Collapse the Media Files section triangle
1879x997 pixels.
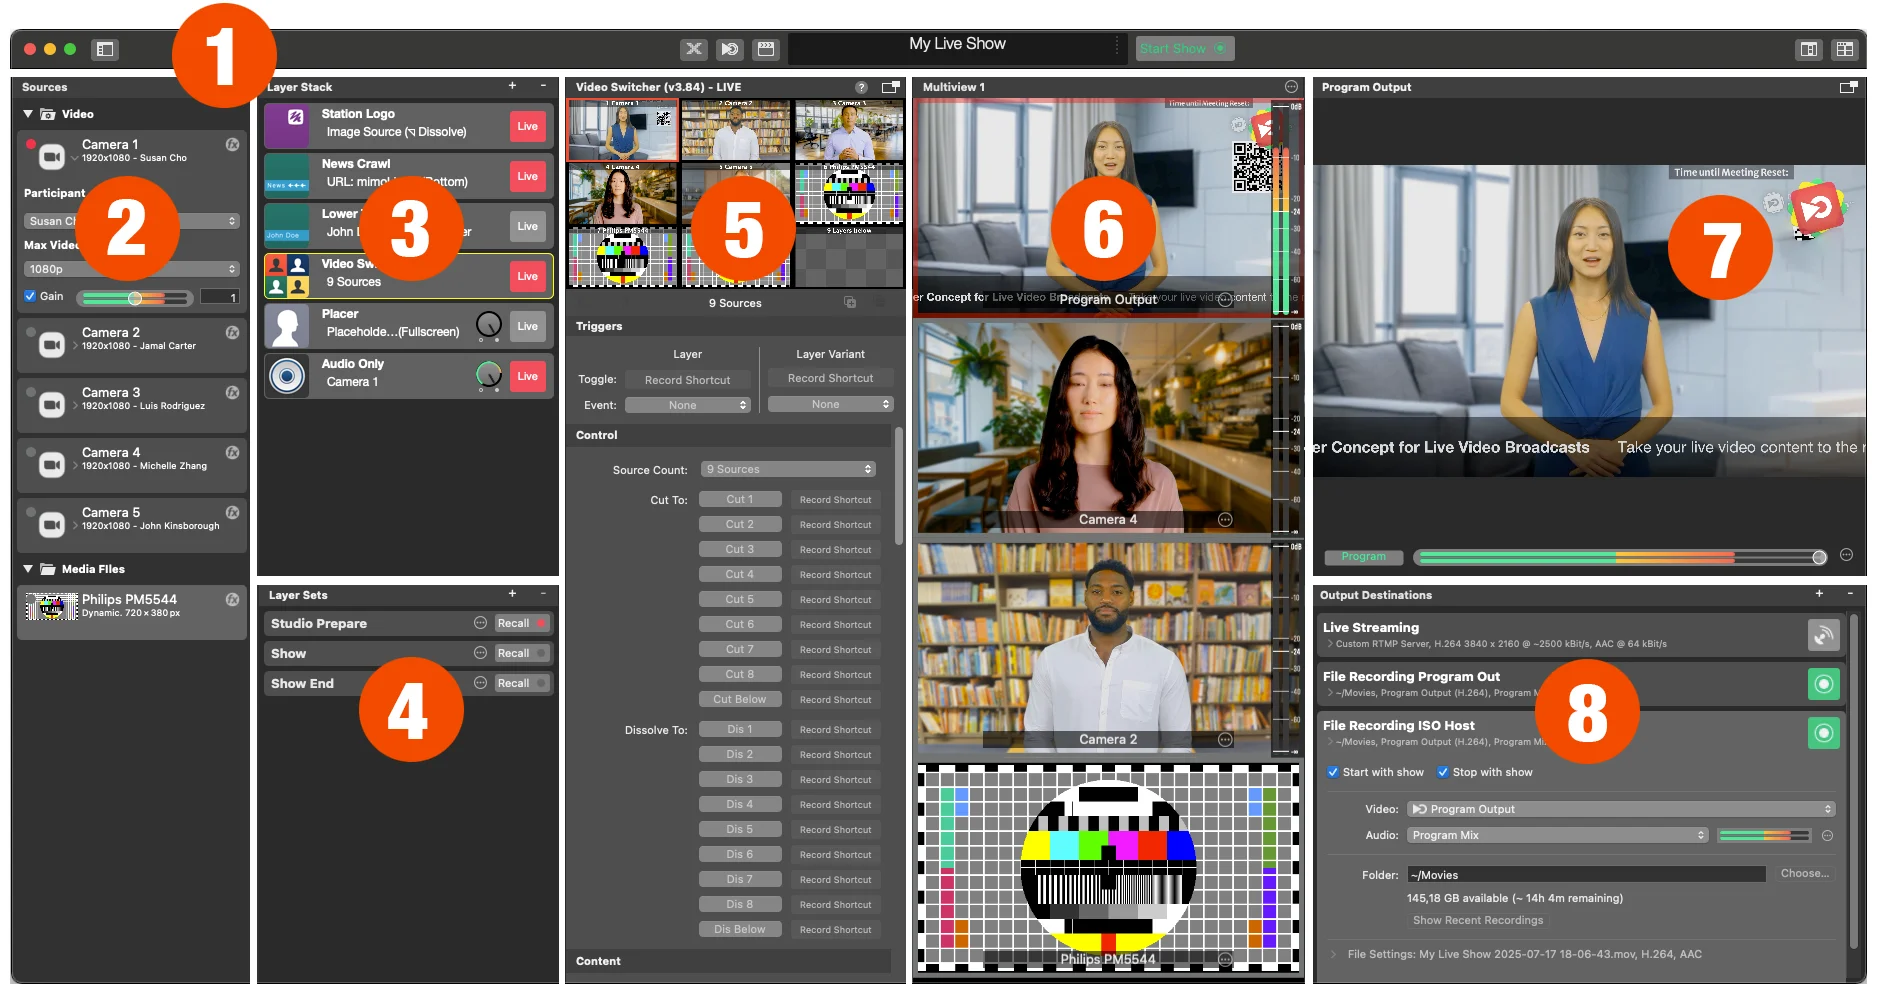[x=28, y=569]
